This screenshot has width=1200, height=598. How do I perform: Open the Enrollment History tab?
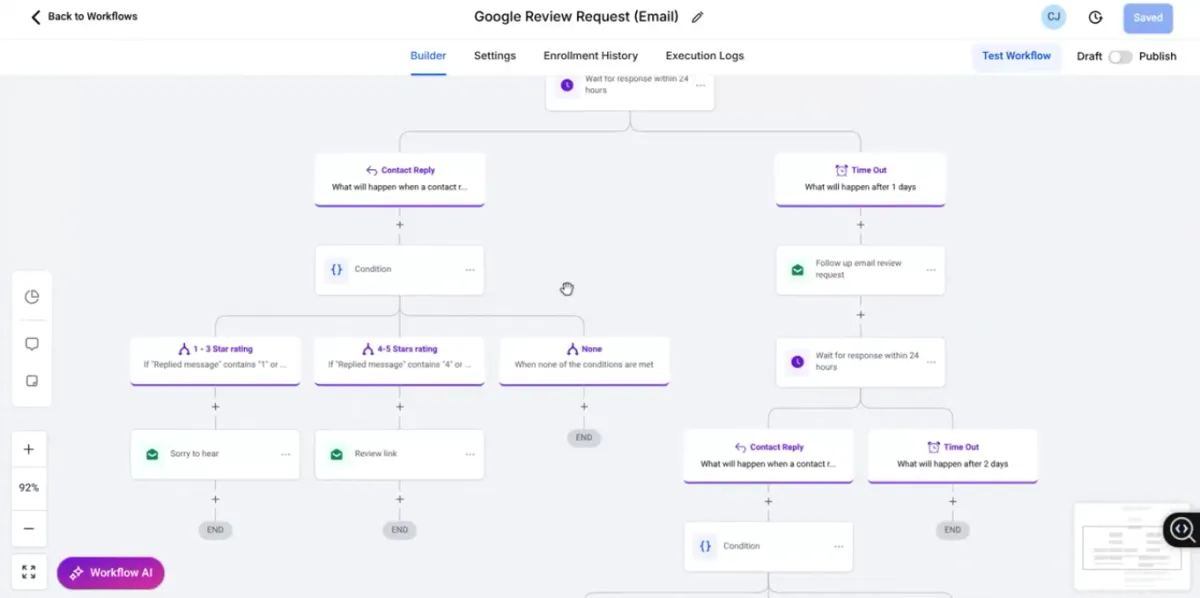point(590,56)
